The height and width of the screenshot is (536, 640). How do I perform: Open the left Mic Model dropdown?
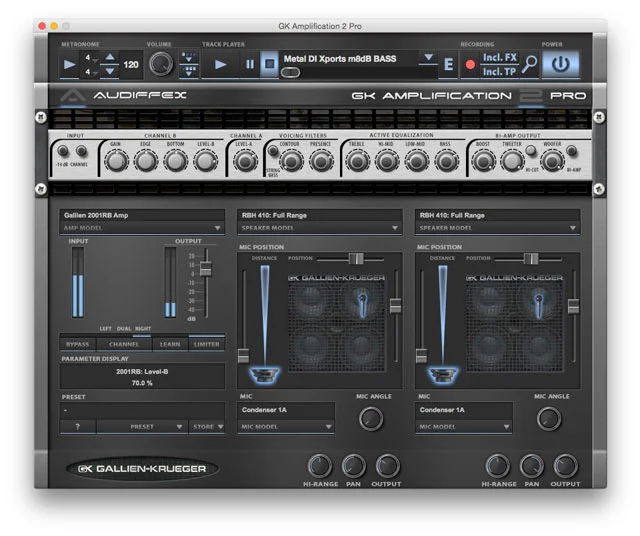pyautogui.click(x=286, y=427)
